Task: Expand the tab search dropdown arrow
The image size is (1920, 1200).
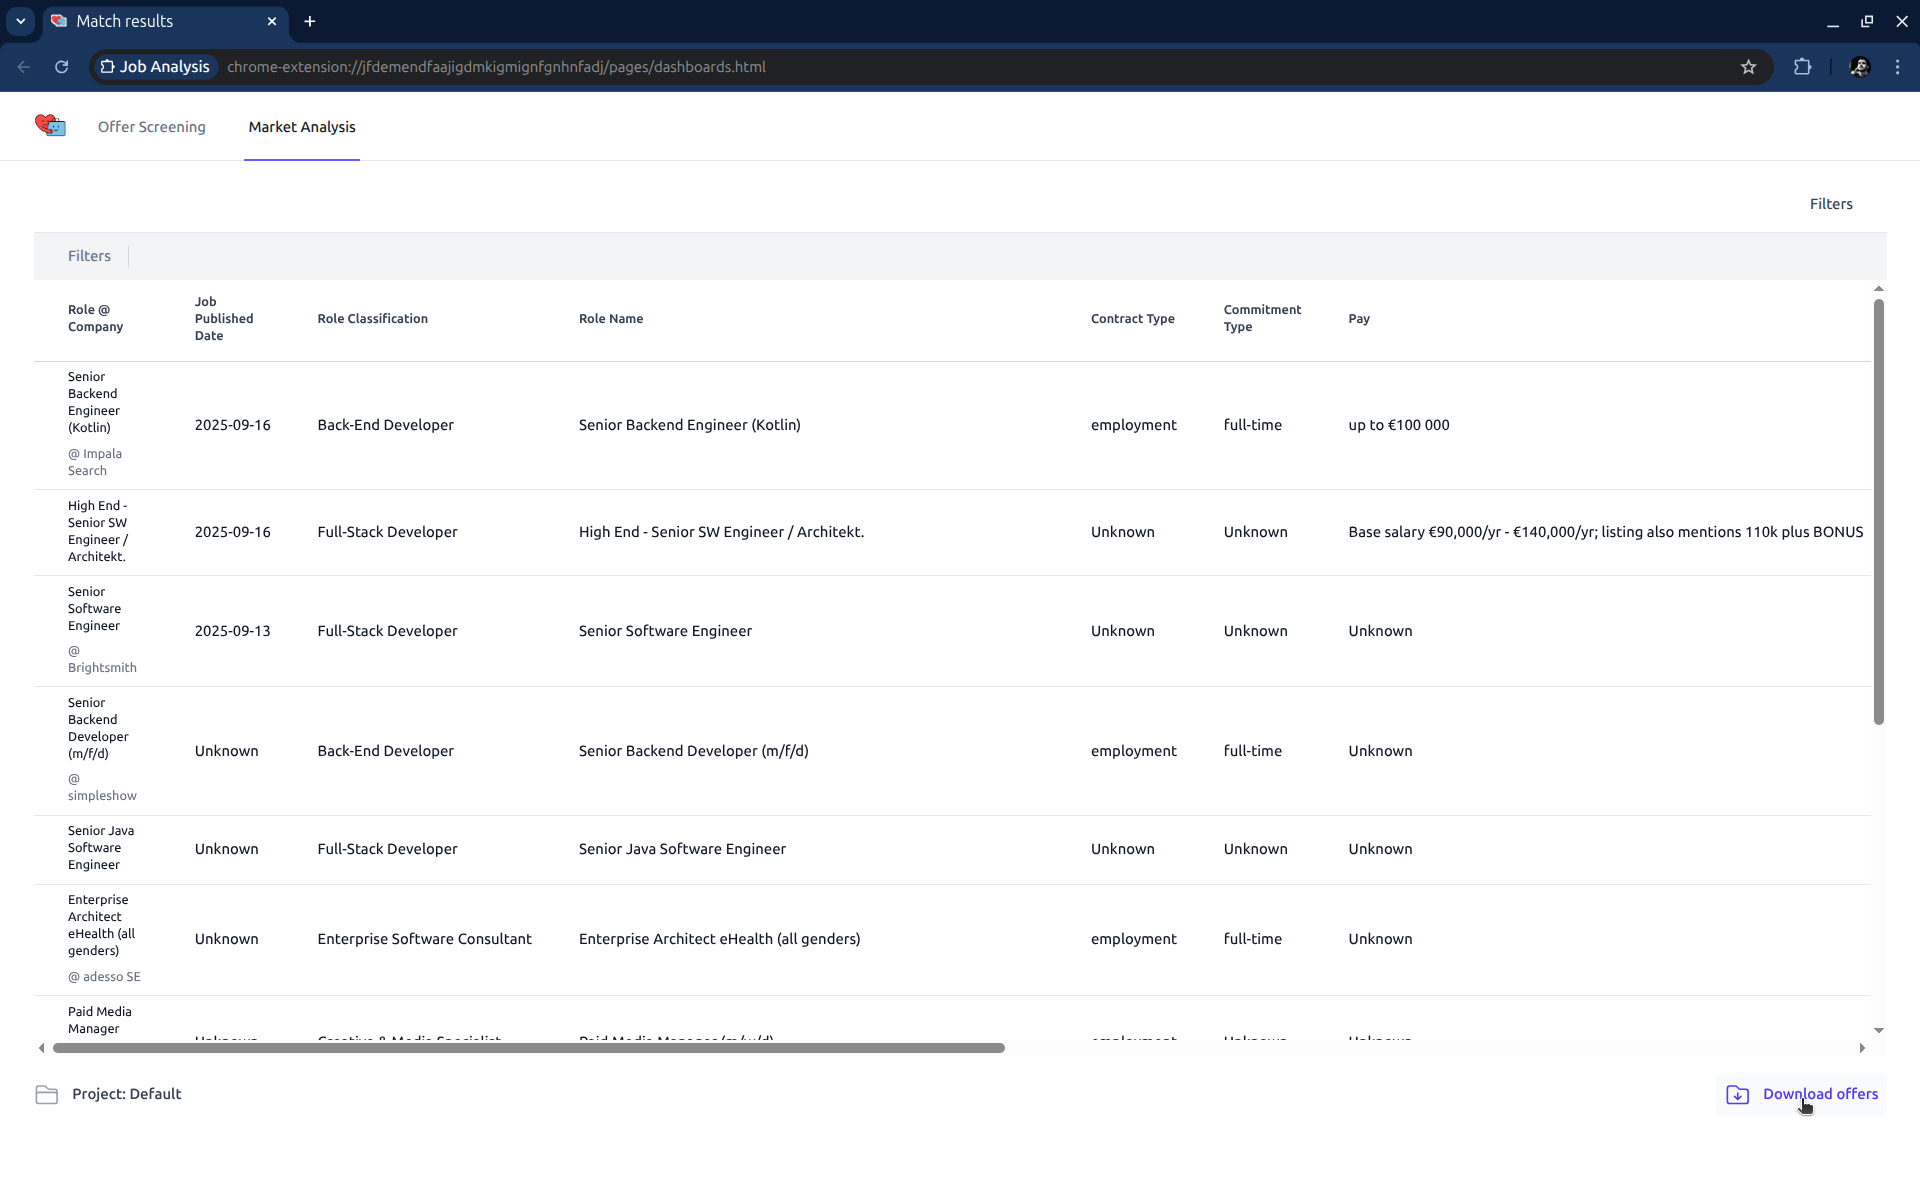Action: point(20,21)
